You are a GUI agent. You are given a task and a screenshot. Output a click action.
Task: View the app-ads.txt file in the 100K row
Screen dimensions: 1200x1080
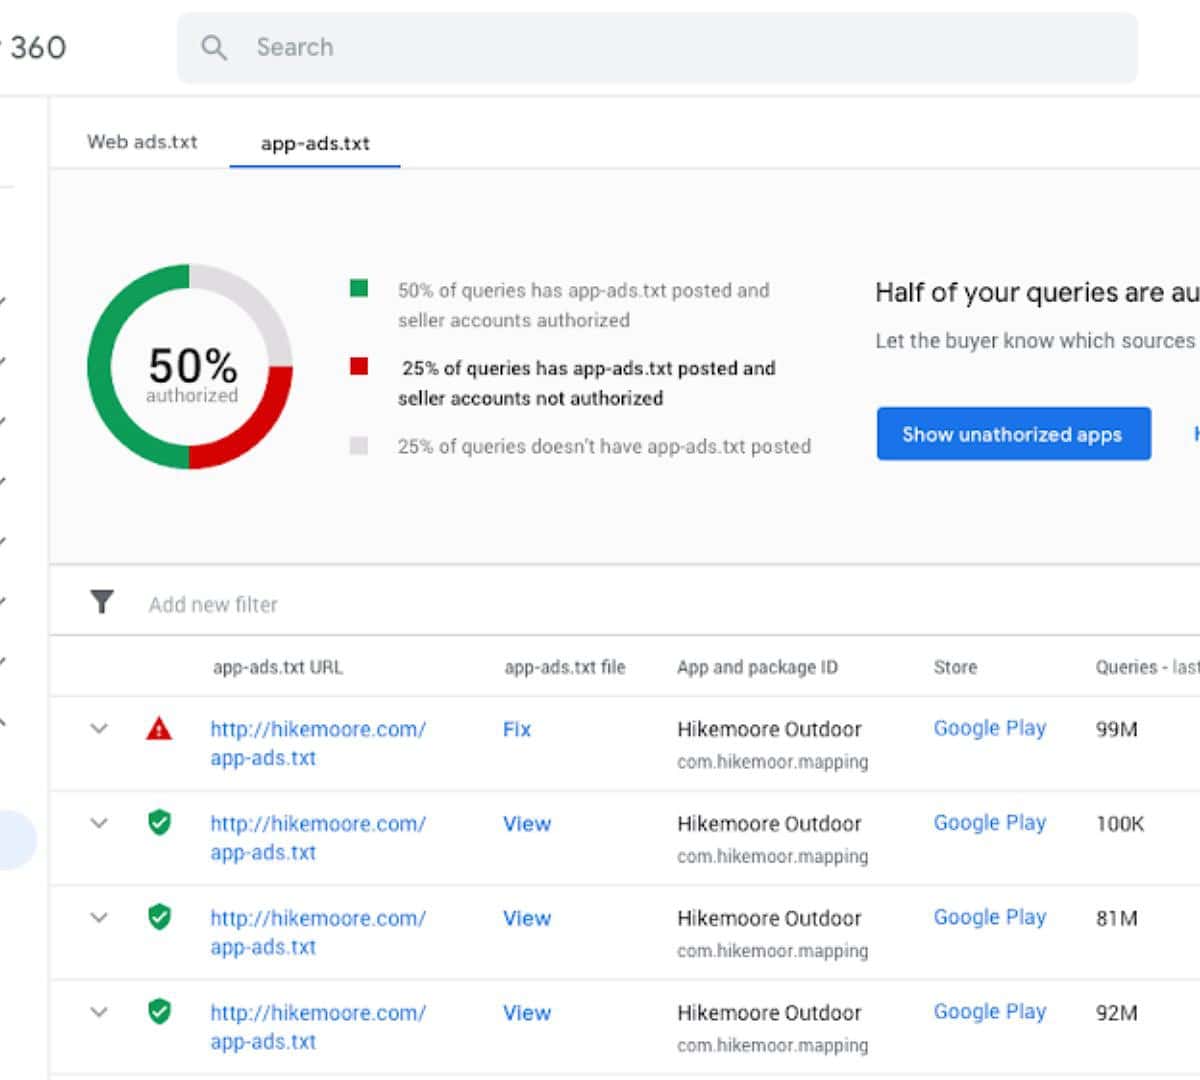tap(526, 824)
